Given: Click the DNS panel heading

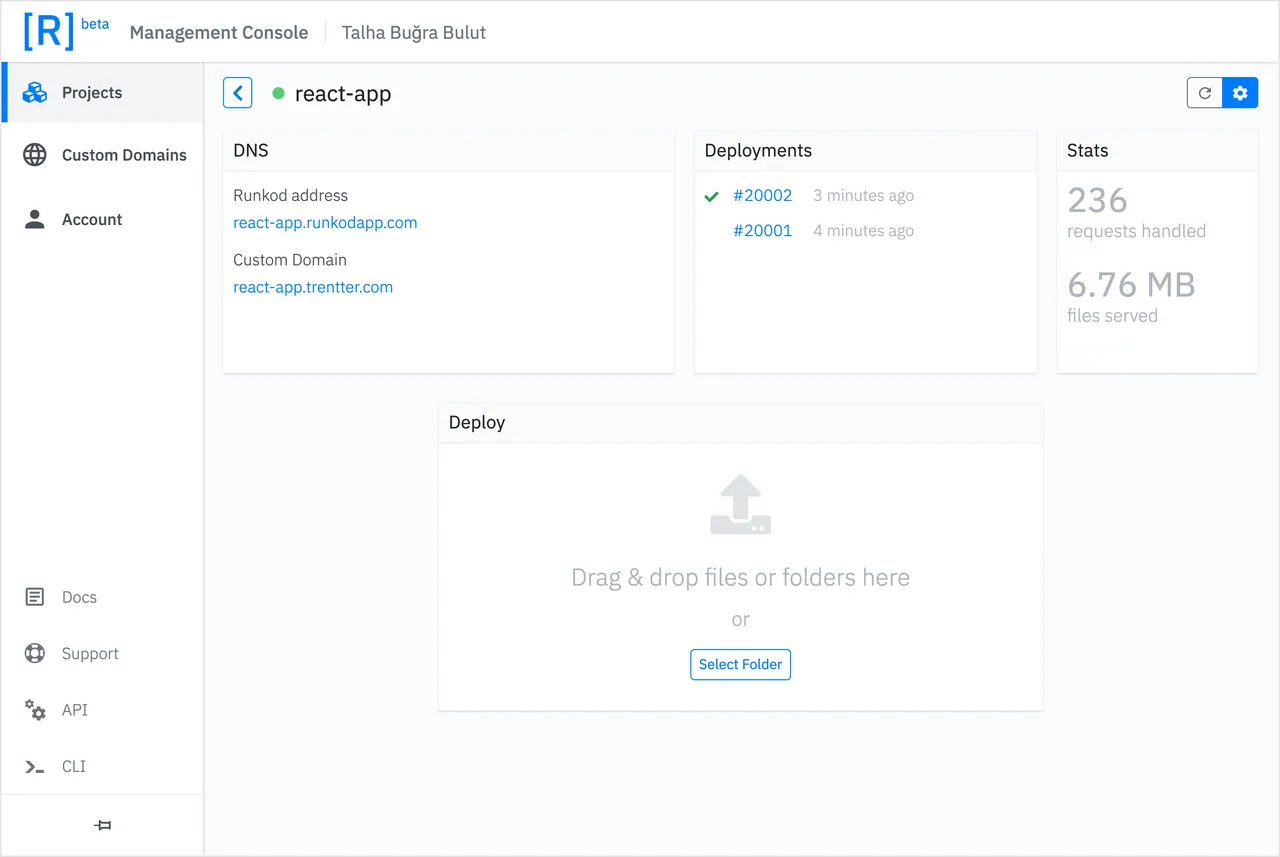Looking at the screenshot, I should [251, 150].
